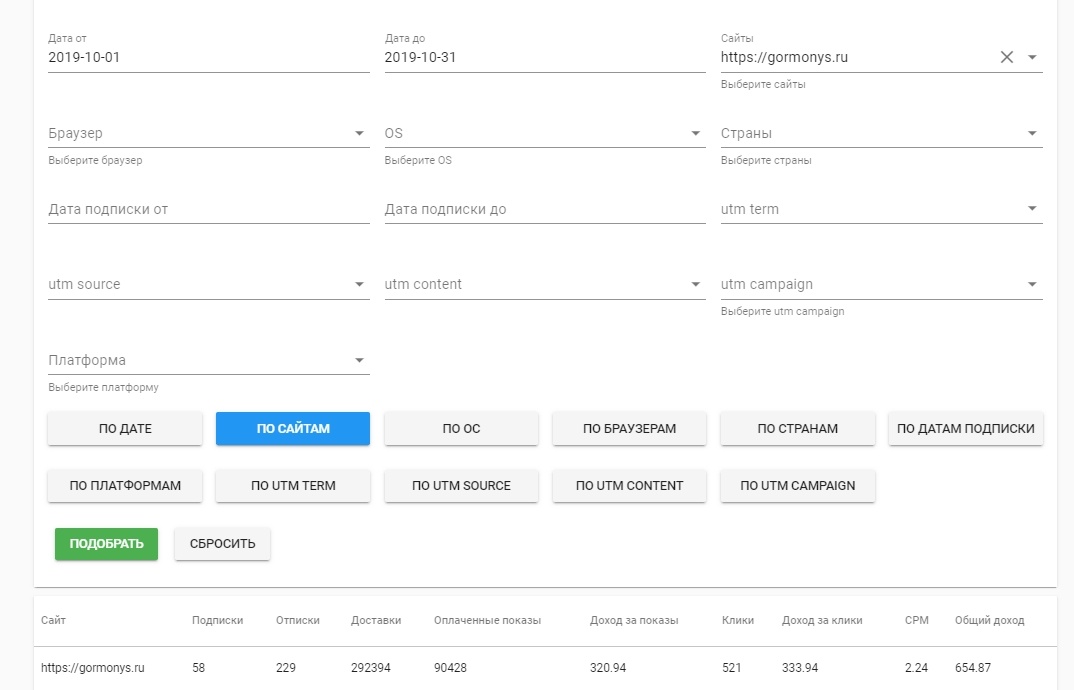Viewport: 1074px width, 690px height.
Task: Click the Доход за показы column header
Action: coord(634,620)
